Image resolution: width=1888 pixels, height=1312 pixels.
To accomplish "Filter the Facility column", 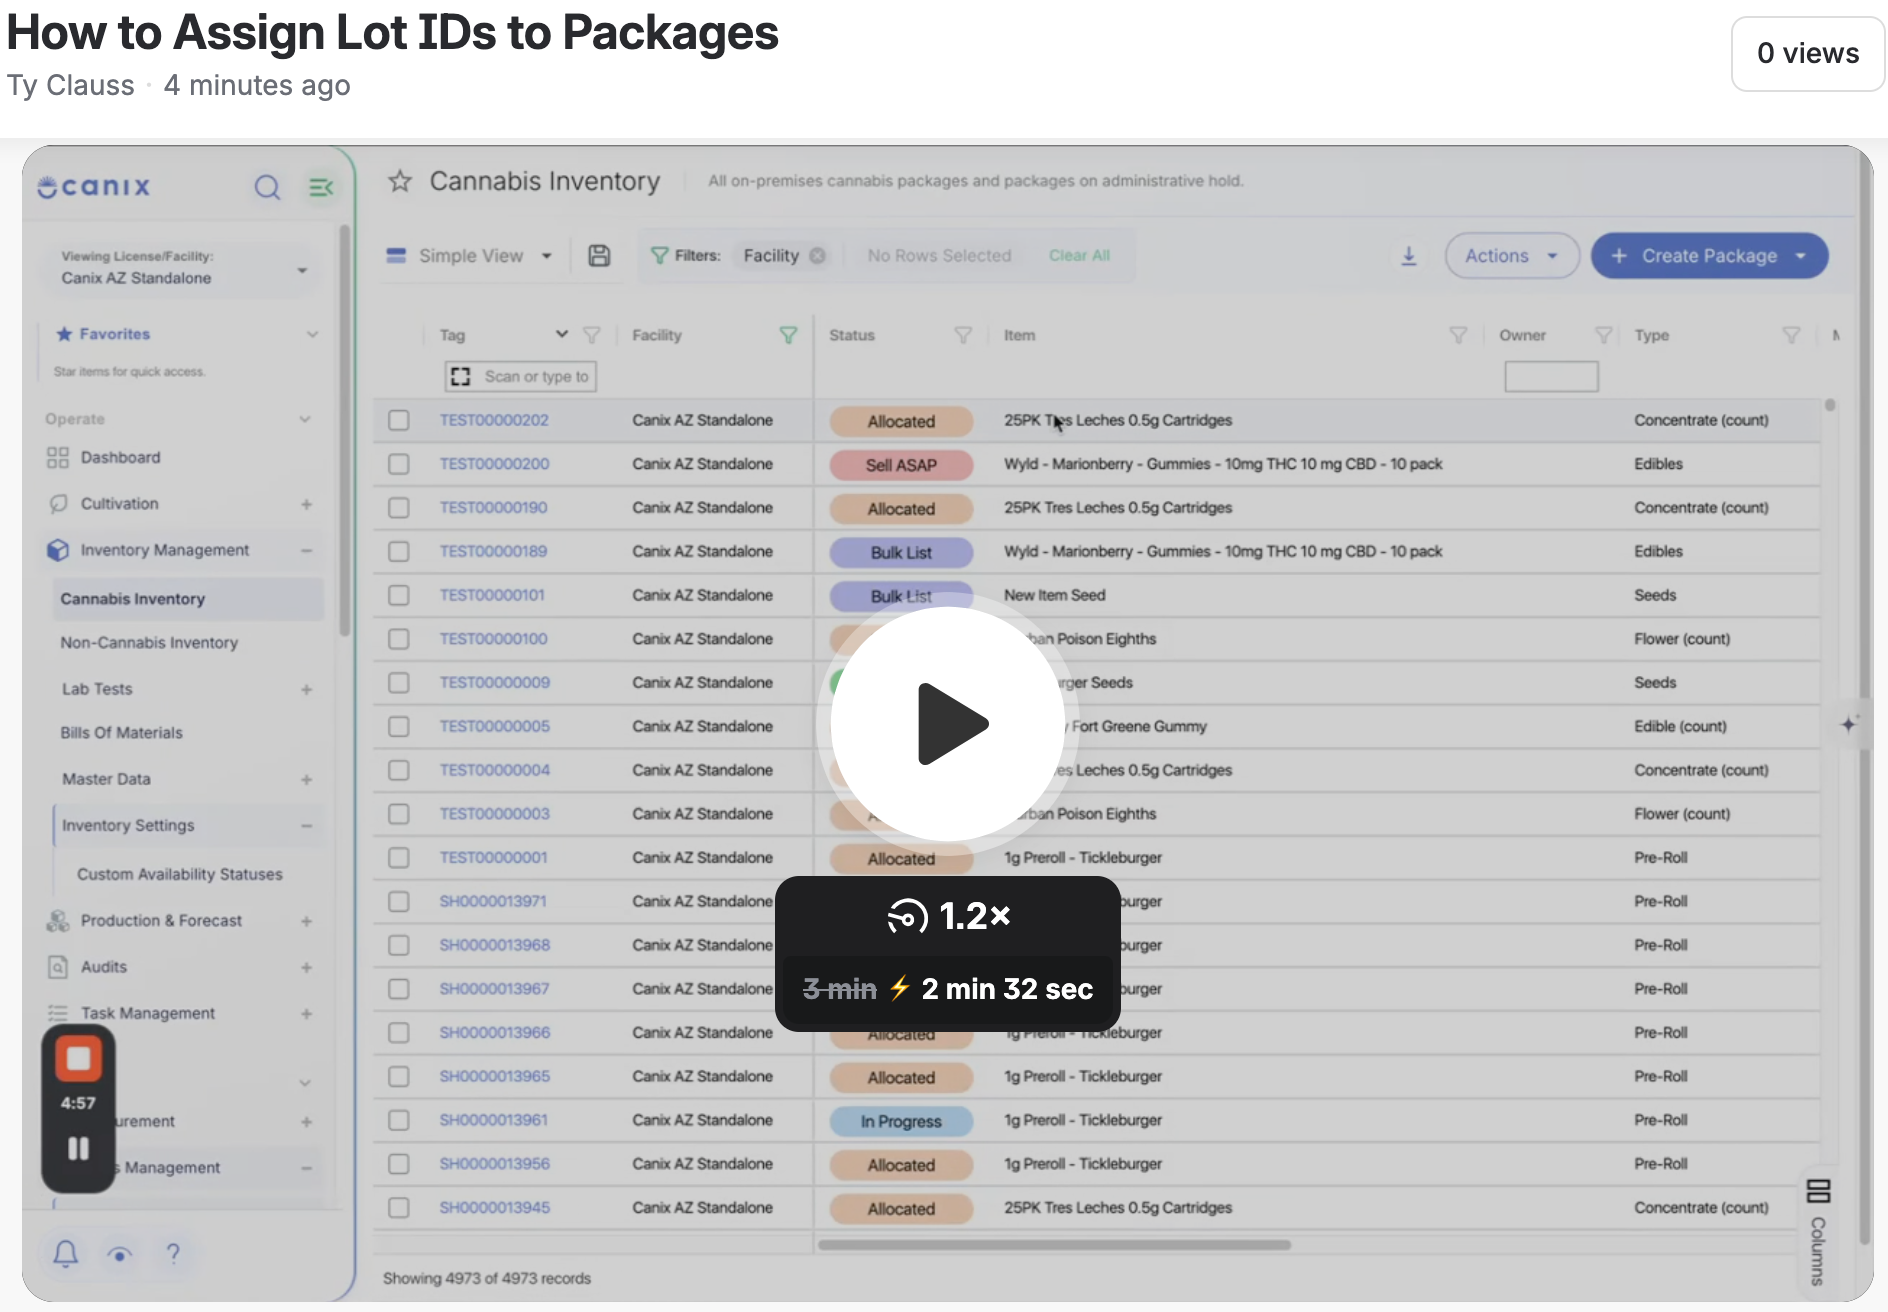I will pyautogui.click(x=788, y=335).
